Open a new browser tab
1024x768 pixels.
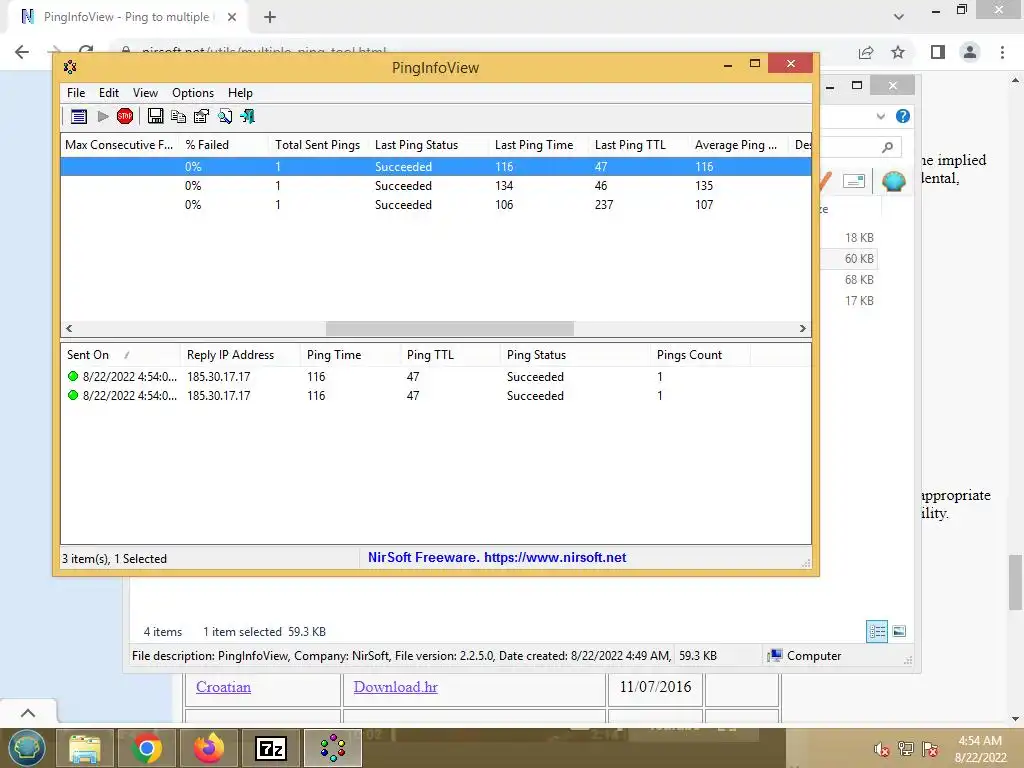coord(270,17)
